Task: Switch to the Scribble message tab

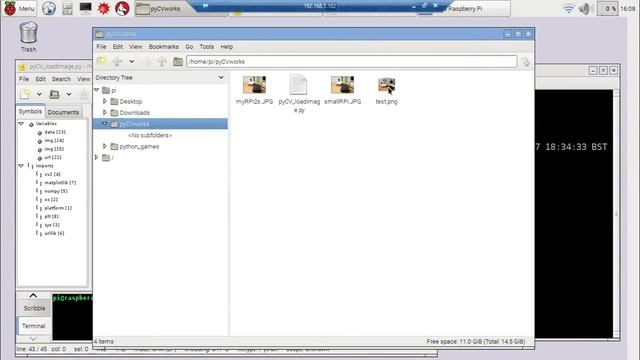Action: point(34,308)
